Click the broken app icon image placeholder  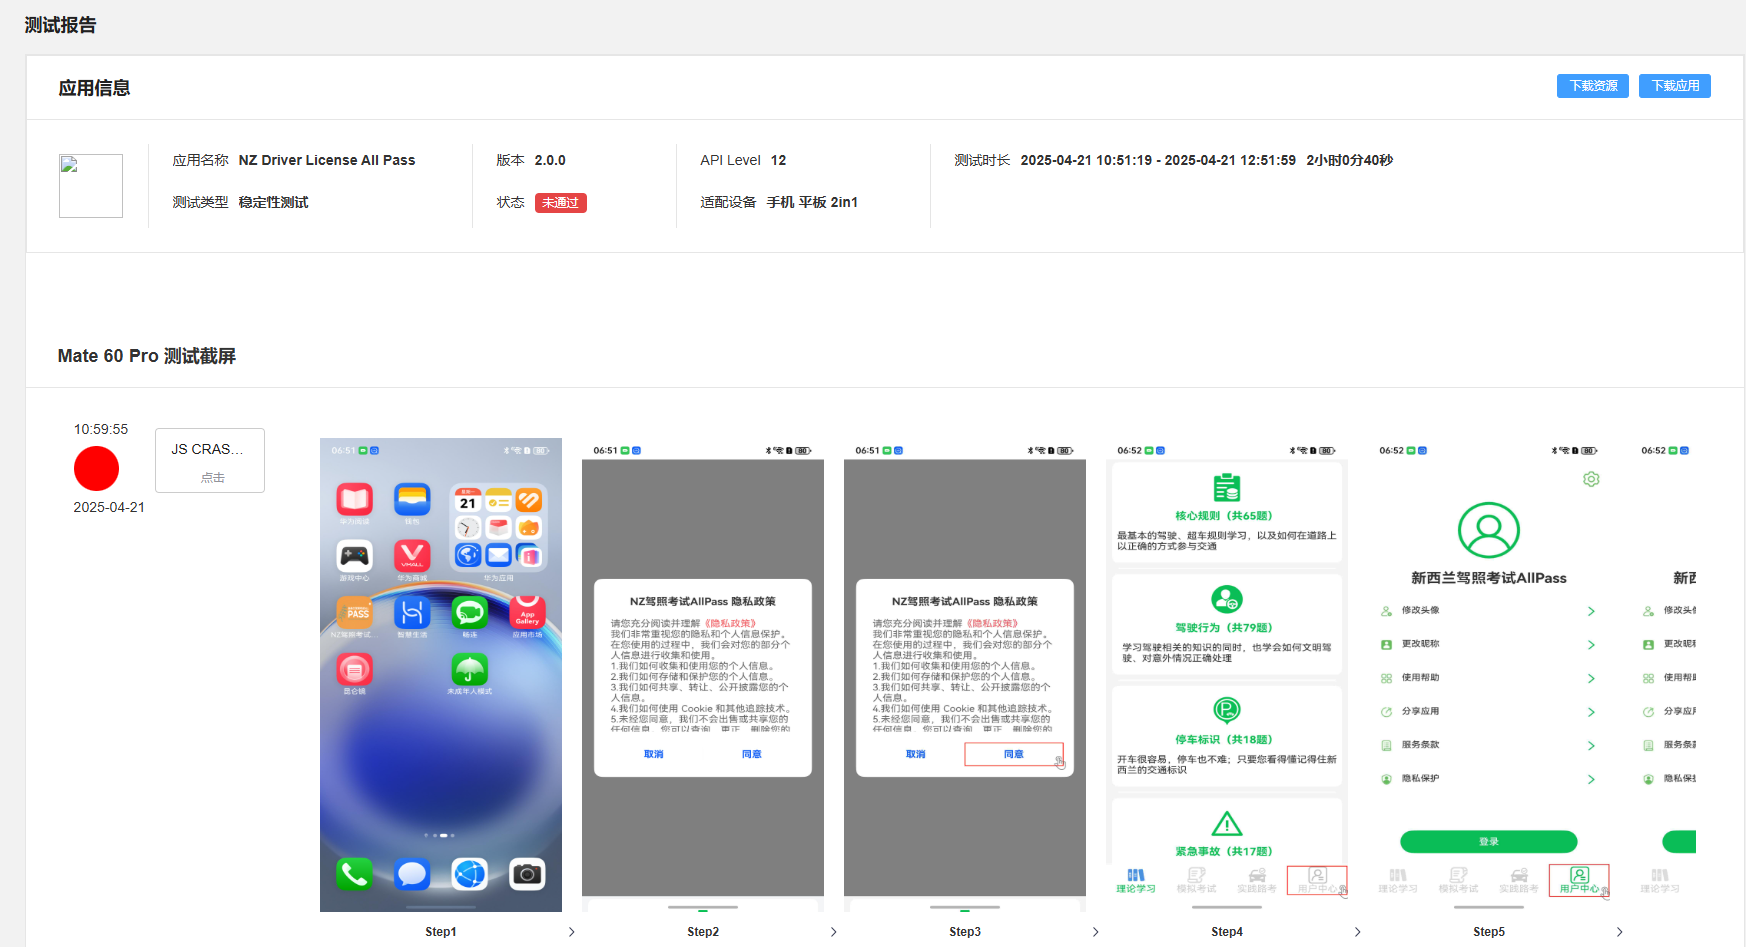(91, 186)
